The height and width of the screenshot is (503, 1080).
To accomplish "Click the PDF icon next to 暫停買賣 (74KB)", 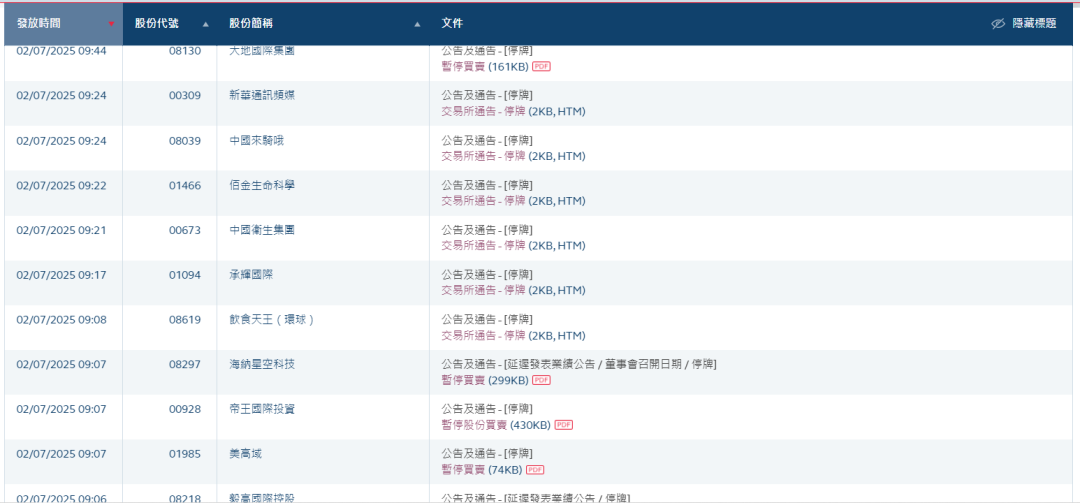I will point(535,469).
